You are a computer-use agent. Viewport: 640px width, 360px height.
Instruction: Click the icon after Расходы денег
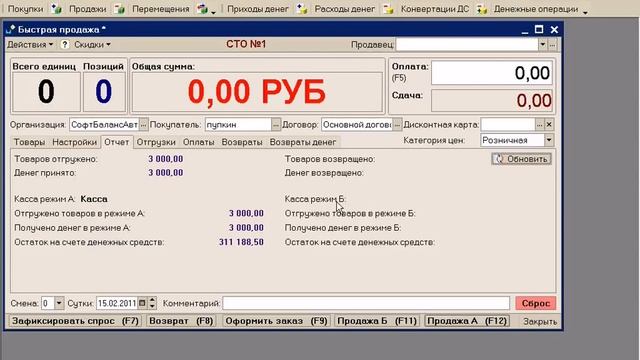coord(388,9)
